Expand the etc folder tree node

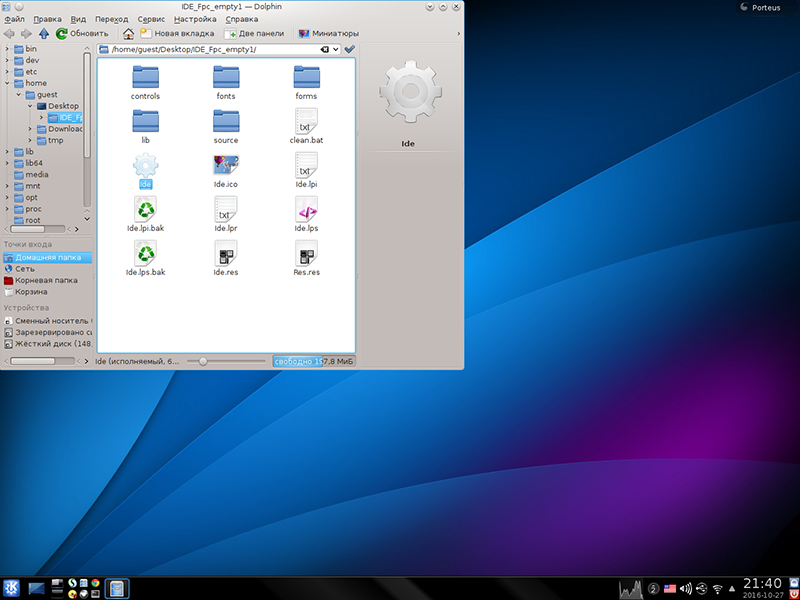[7, 72]
